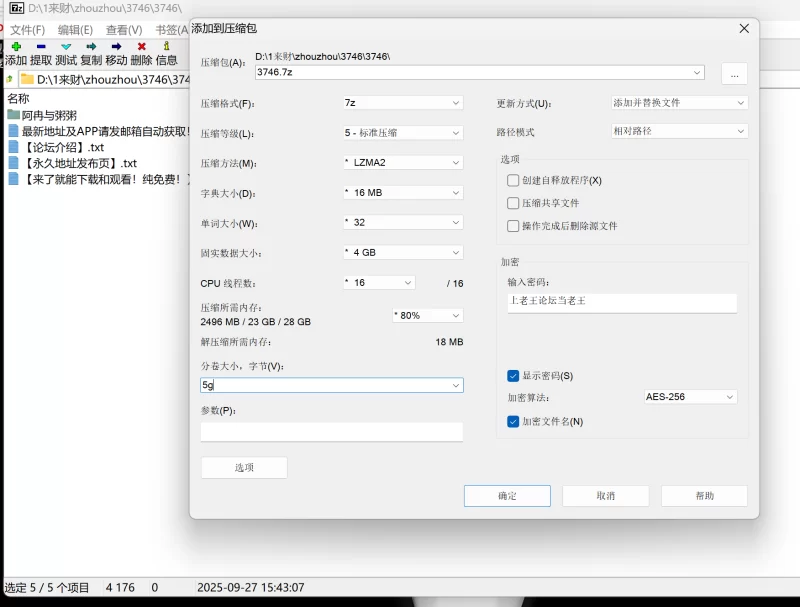The image size is (800, 607).
Task: Click the green plus 添加 (Add) toolbar icon
Action: click(x=16, y=46)
